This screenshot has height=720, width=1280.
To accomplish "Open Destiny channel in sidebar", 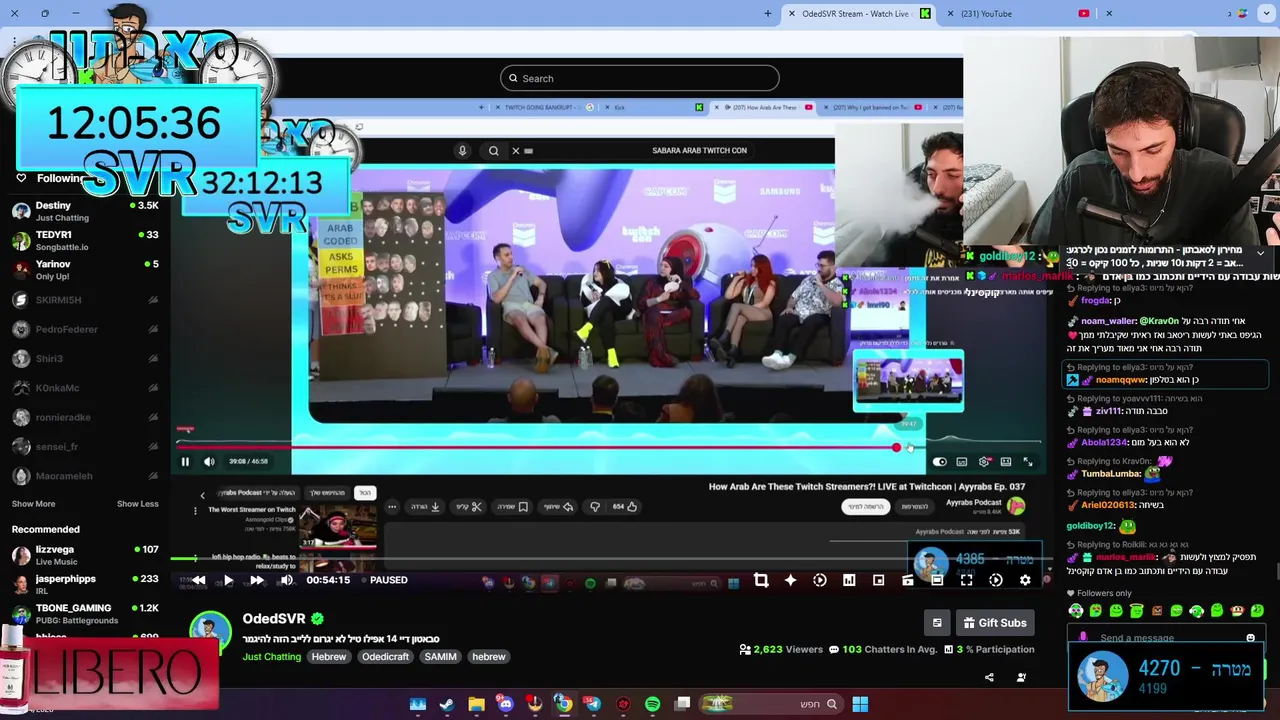I will pos(85,211).
